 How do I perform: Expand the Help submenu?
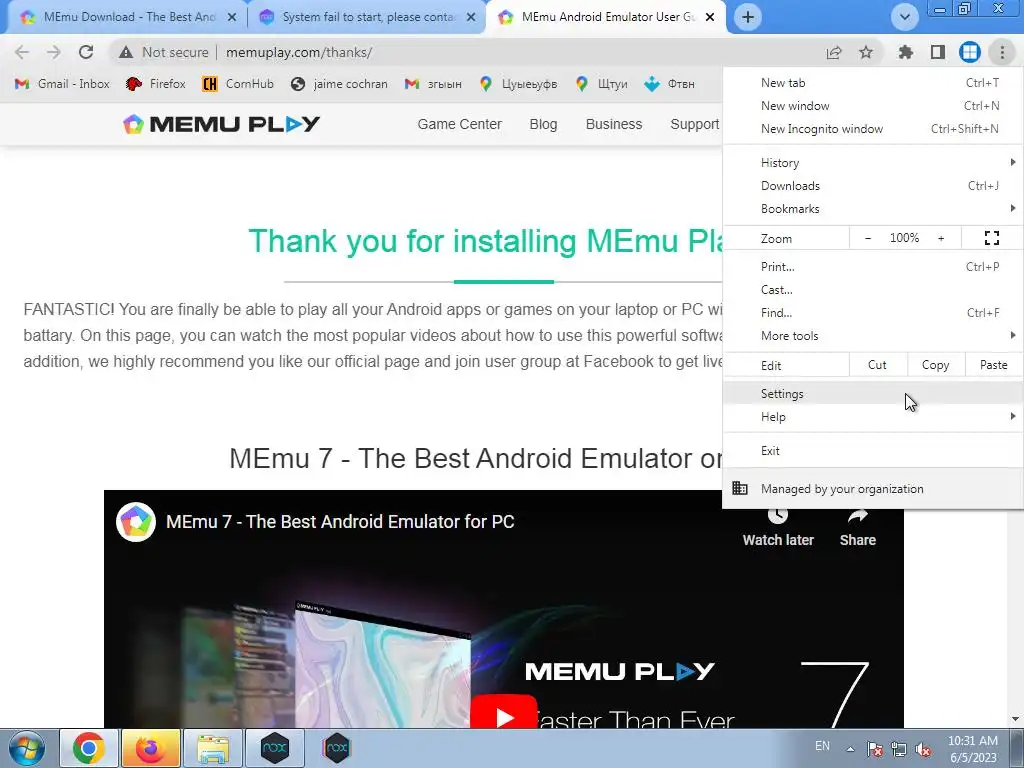point(873,417)
